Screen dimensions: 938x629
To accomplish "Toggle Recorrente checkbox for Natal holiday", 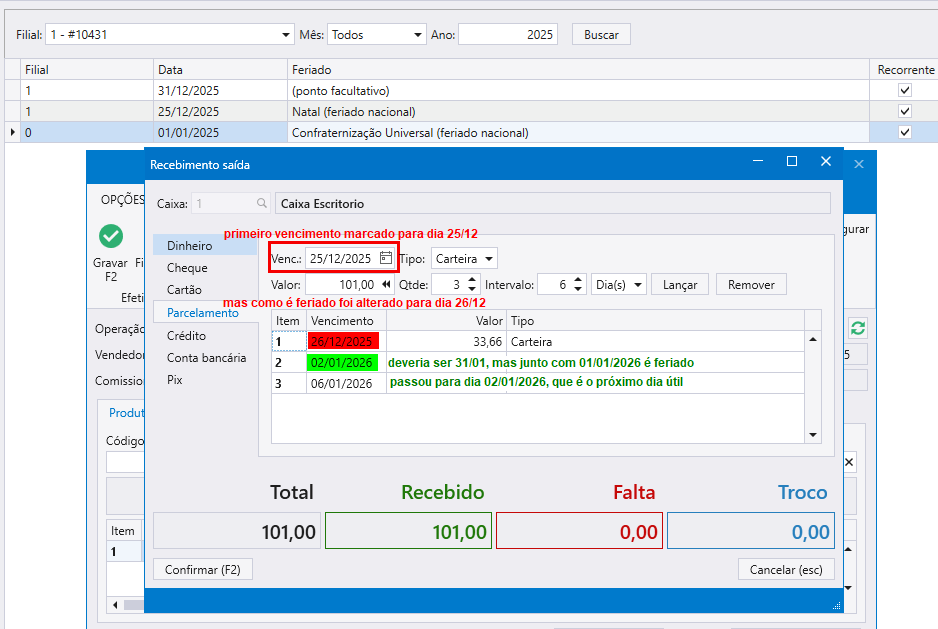I will point(905,111).
